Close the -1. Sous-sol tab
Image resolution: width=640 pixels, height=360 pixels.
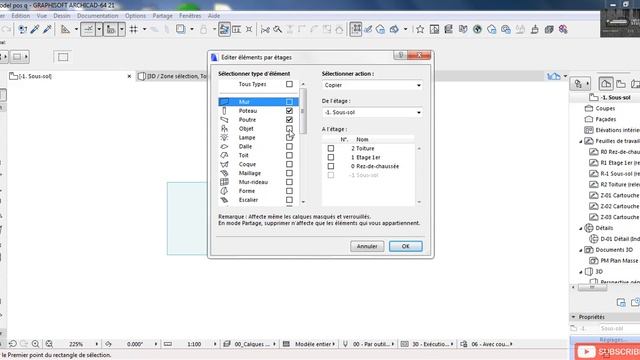[x=129, y=76]
